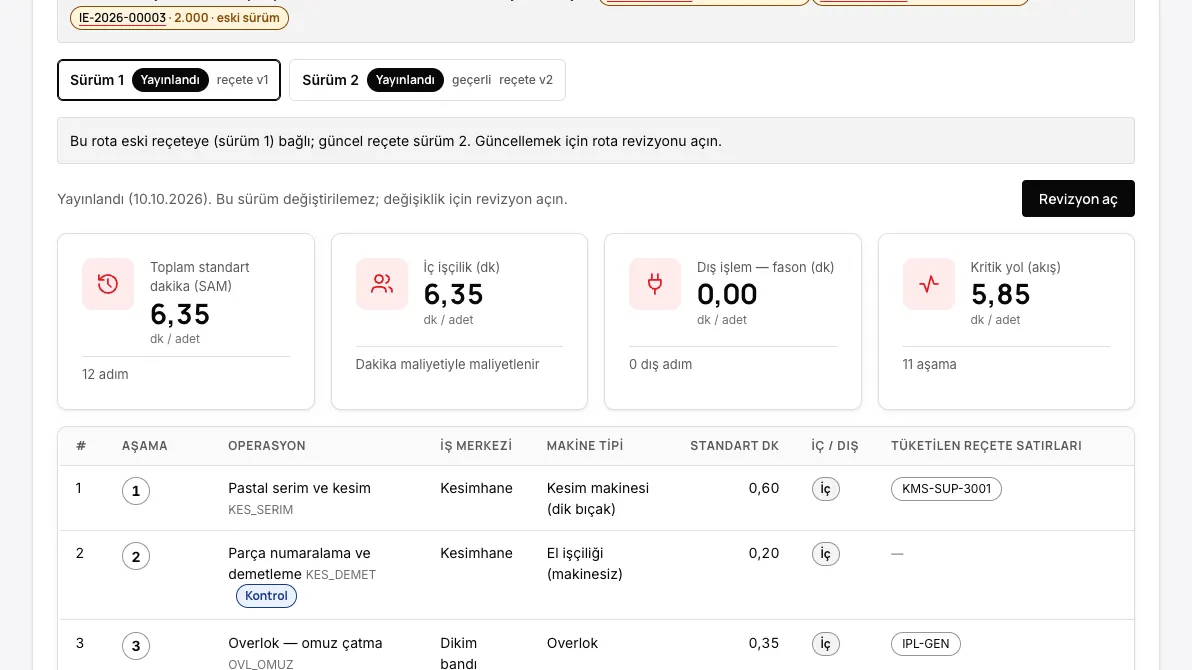Viewport: 1192px width, 670px height.
Task: Click the Pastal serim ve kesim operation
Action: [300, 488]
